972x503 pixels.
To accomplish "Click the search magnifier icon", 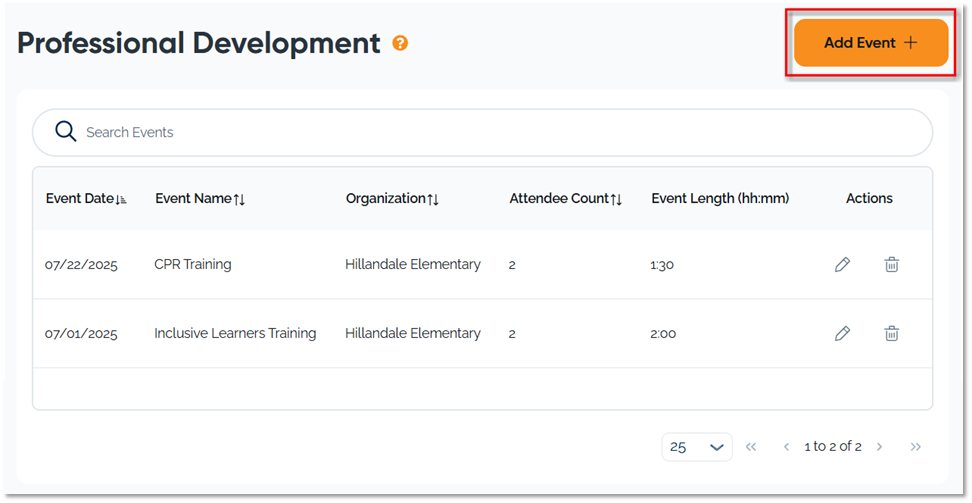I will tap(66, 132).
